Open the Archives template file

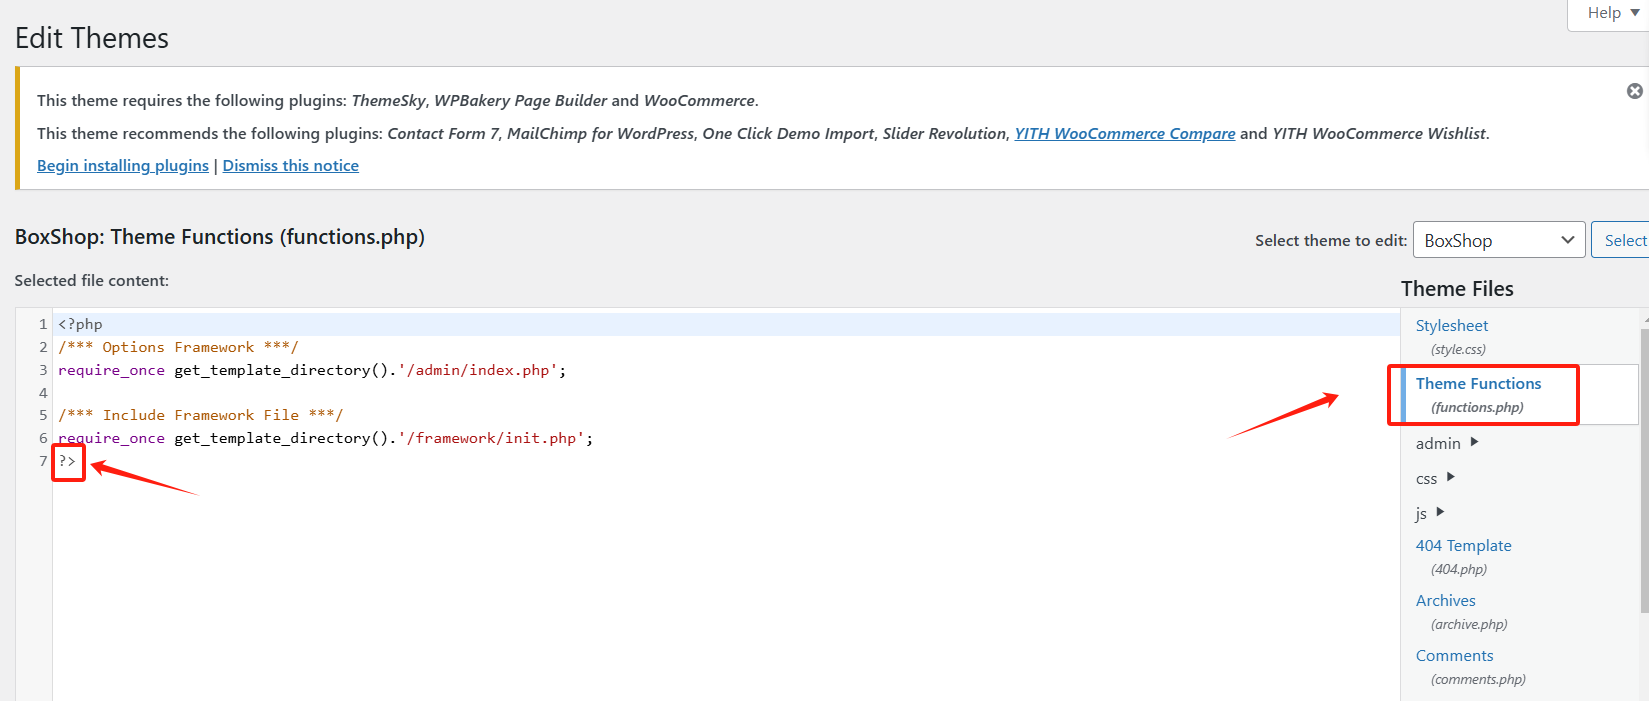(x=1445, y=601)
